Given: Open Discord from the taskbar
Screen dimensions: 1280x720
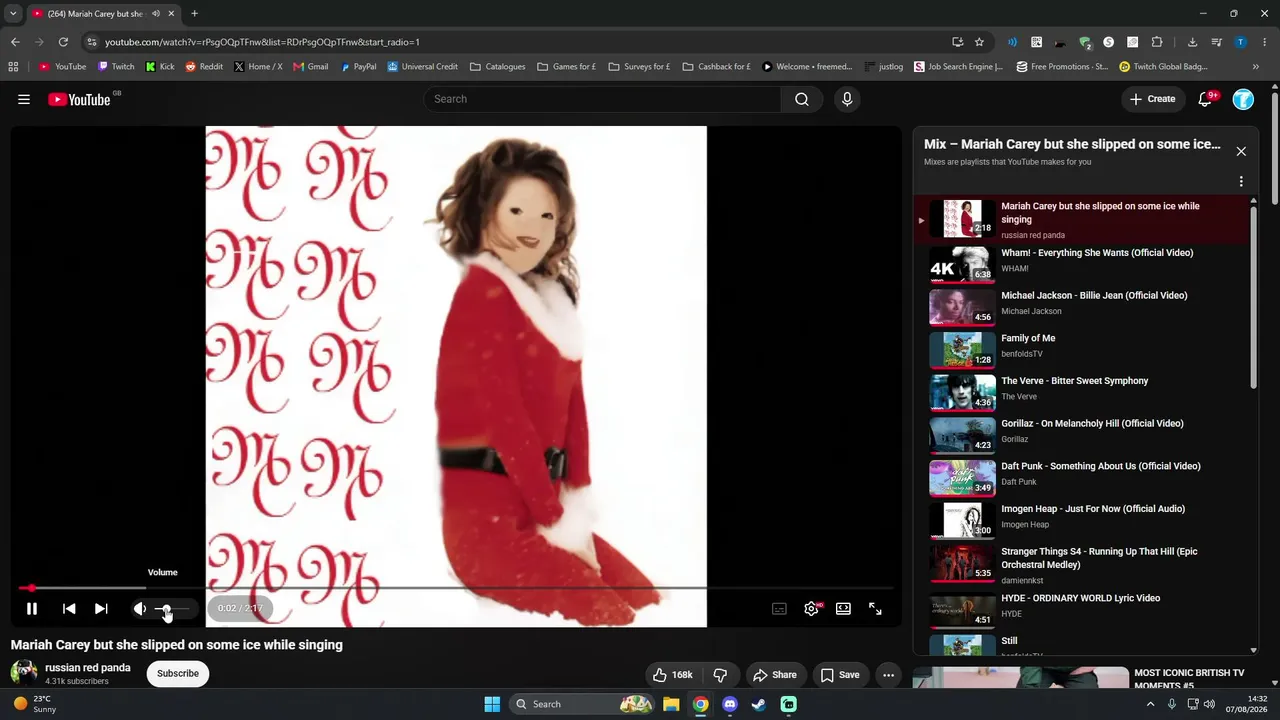Looking at the screenshot, I should tap(730, 704).
